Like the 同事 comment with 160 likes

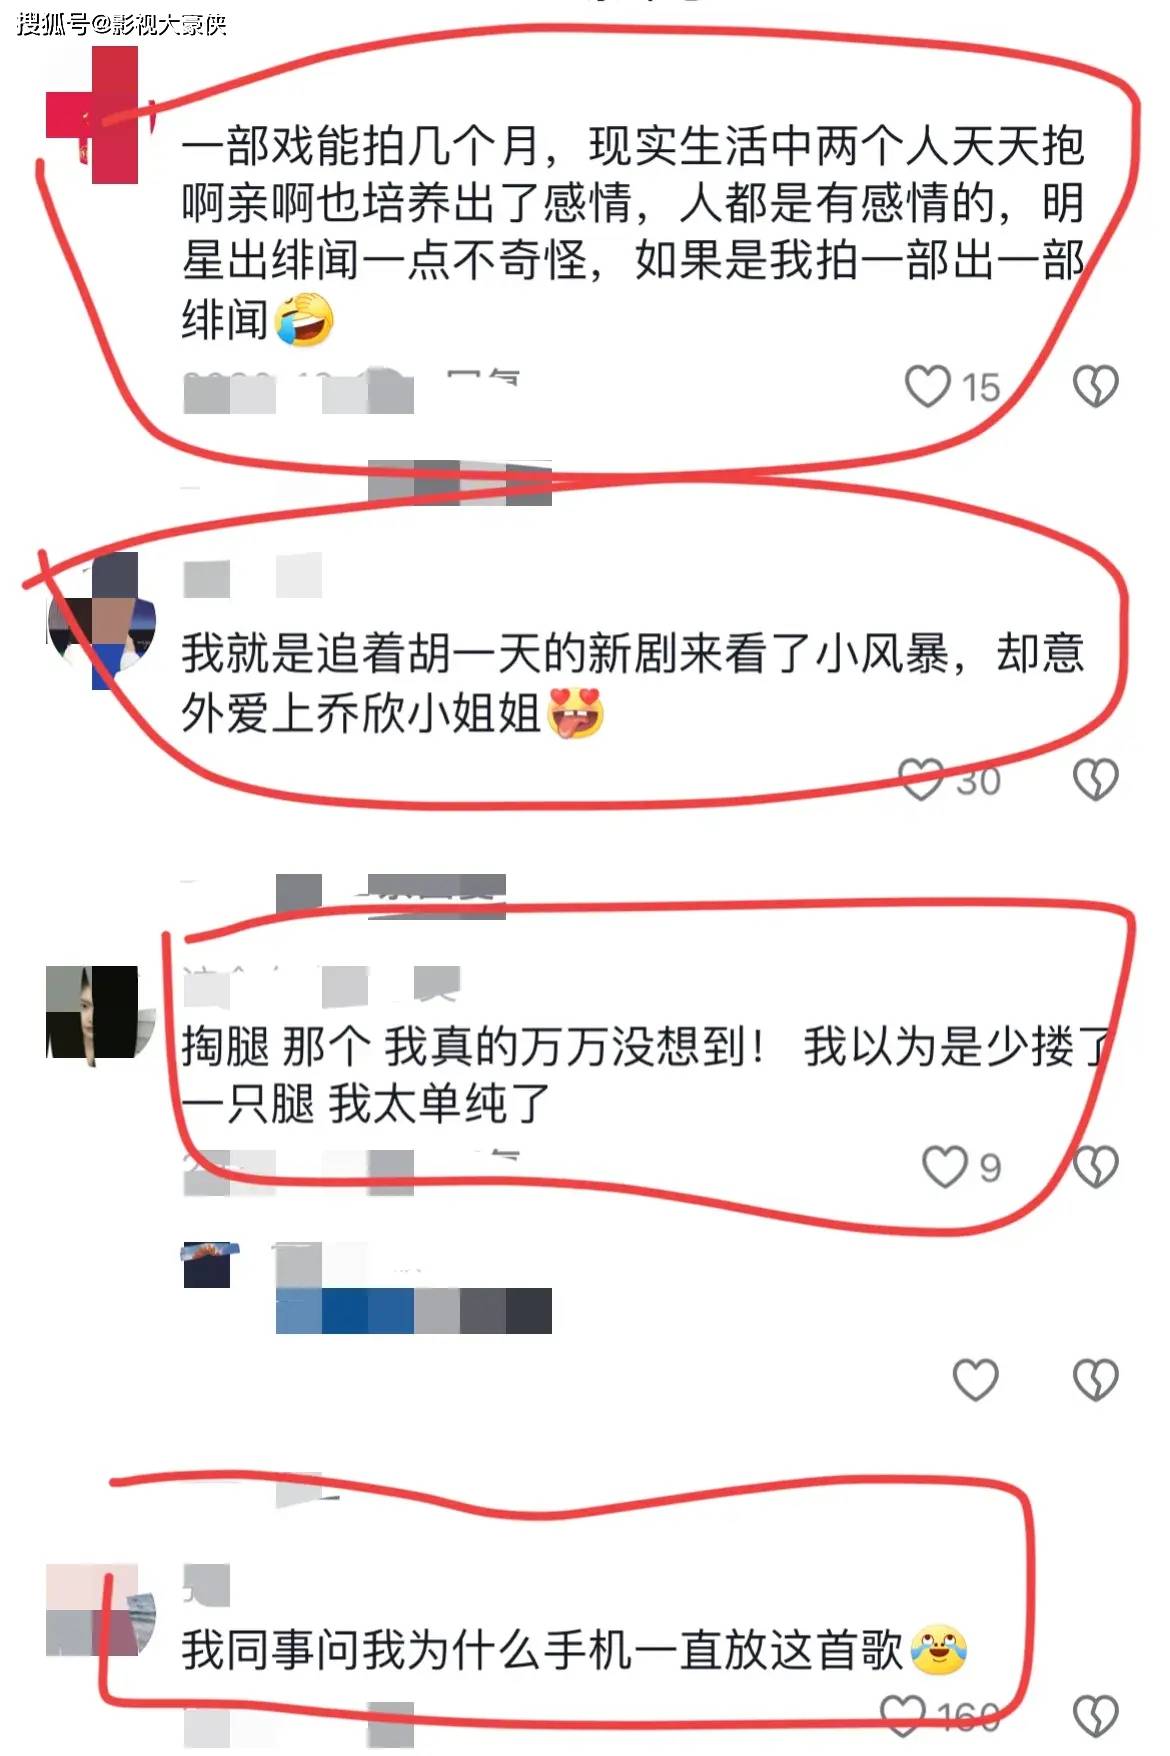[x=903, y=1716]
